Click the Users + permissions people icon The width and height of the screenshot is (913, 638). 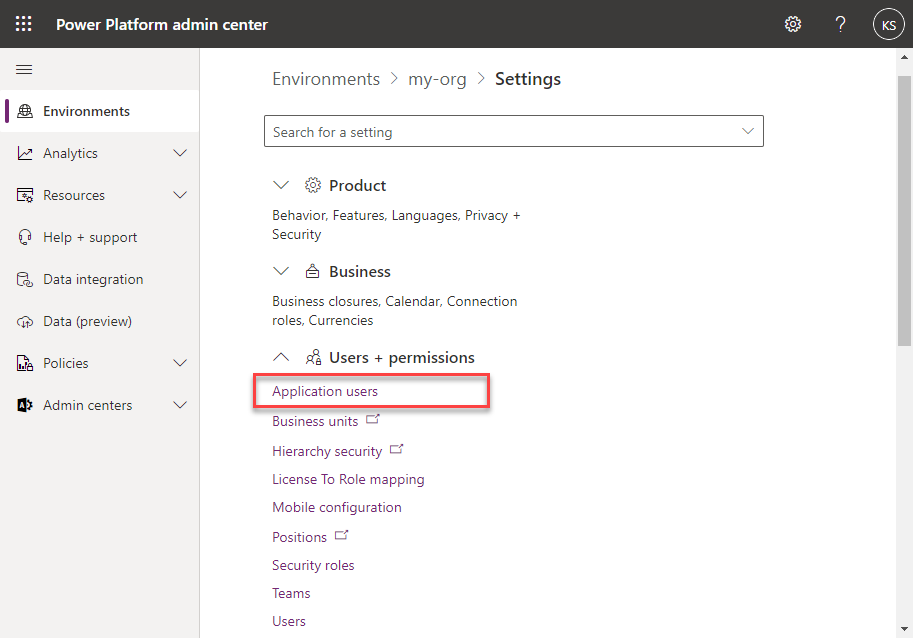[313, 357]
